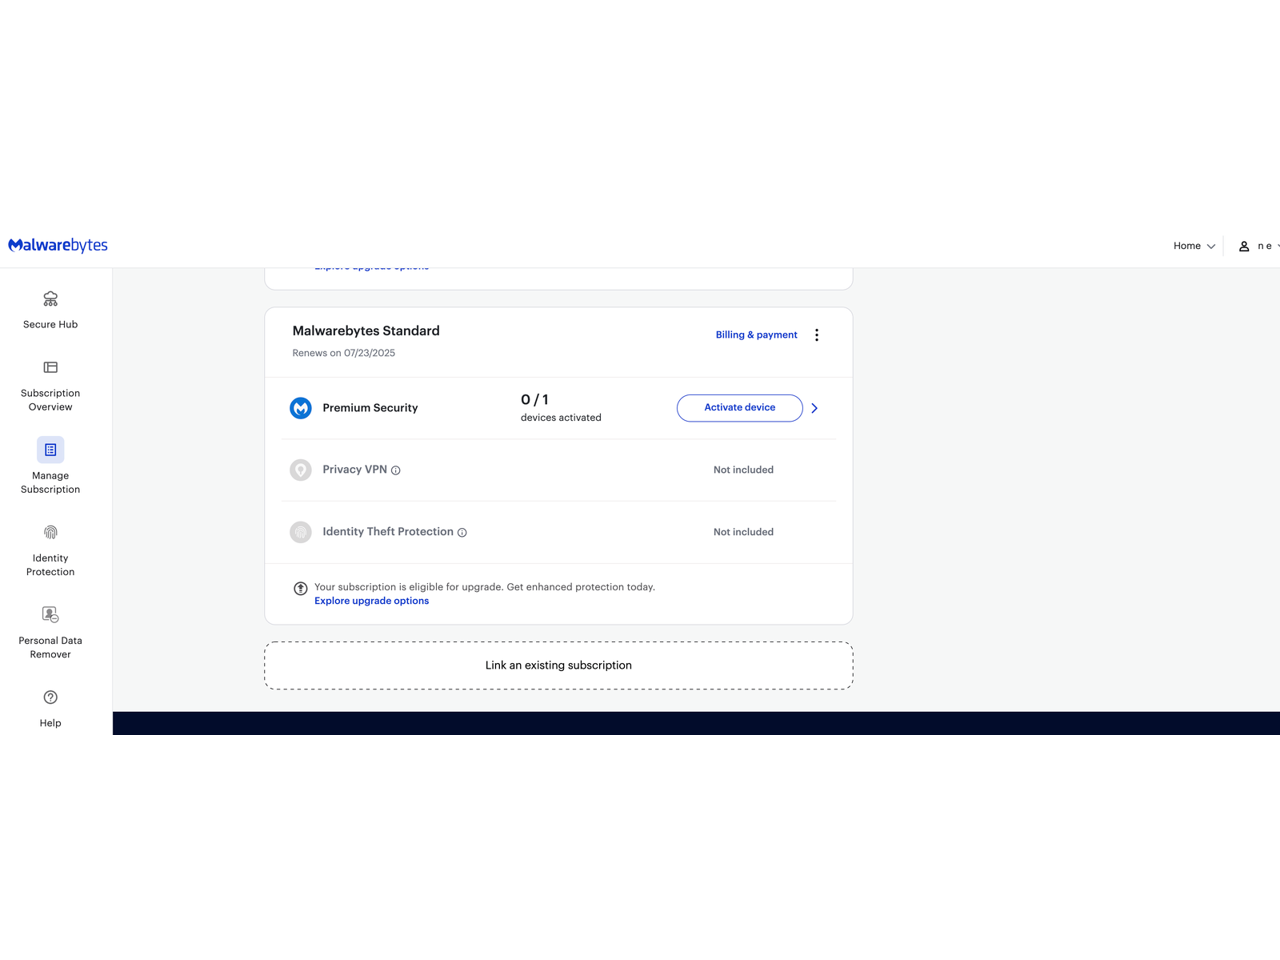Show info for Identity Theft Protection
The height and width of the screenshot is (960, 1280).
pyautogui.click(x=462, y=533)
